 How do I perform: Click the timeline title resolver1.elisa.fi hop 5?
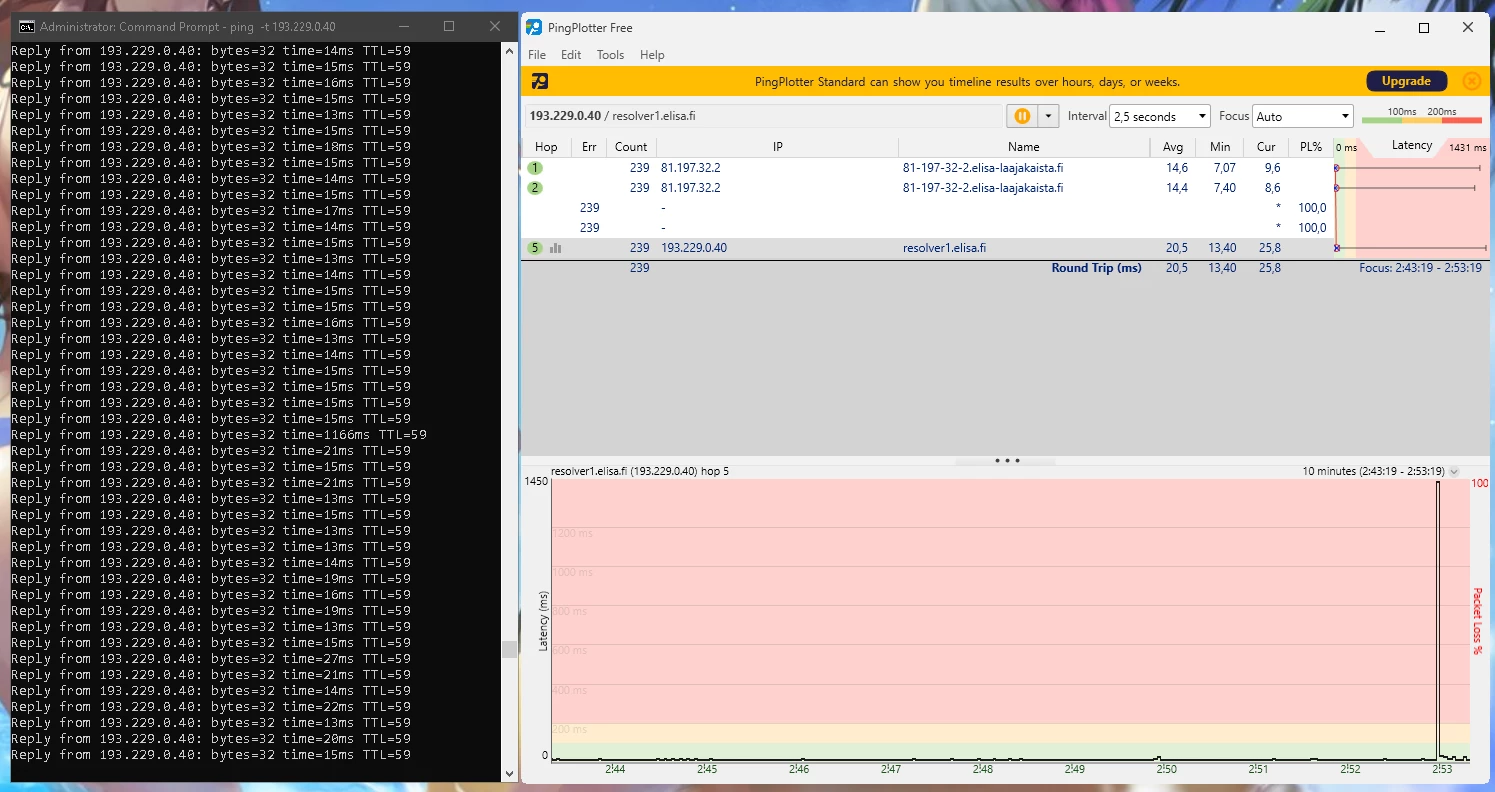coord(640,471)
